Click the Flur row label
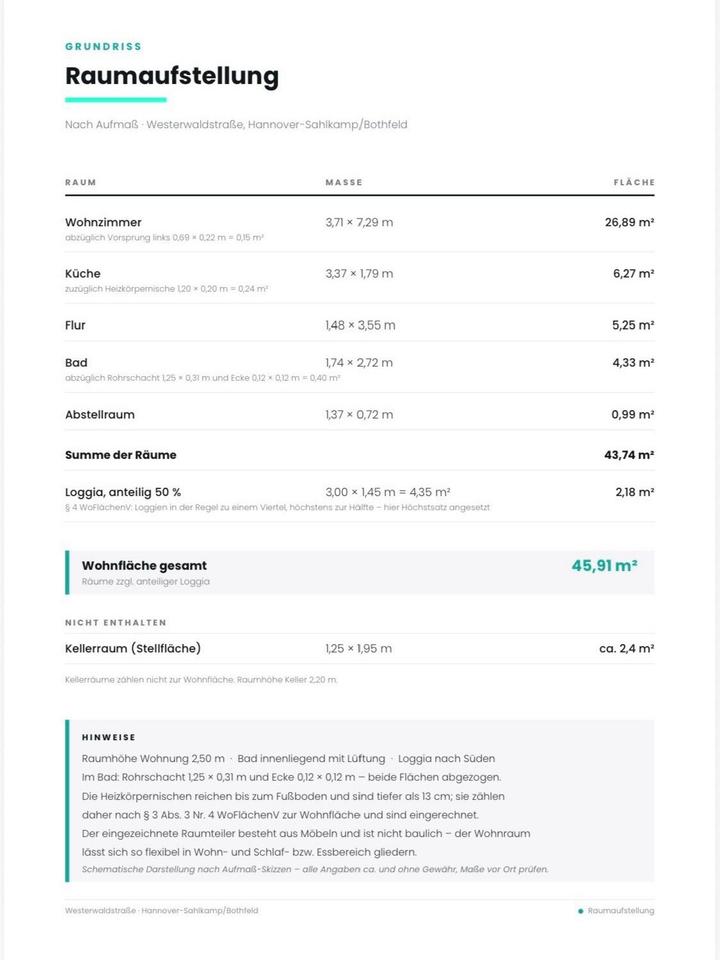 75,325
